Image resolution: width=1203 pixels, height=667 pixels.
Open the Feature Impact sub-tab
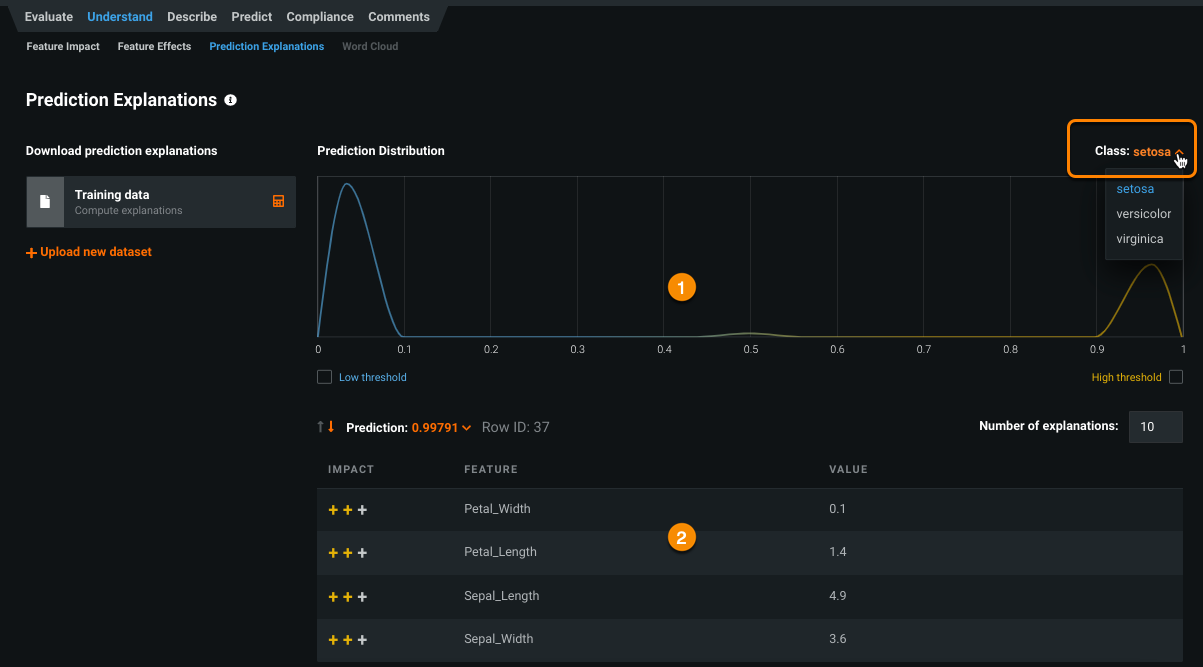(63, 46)
